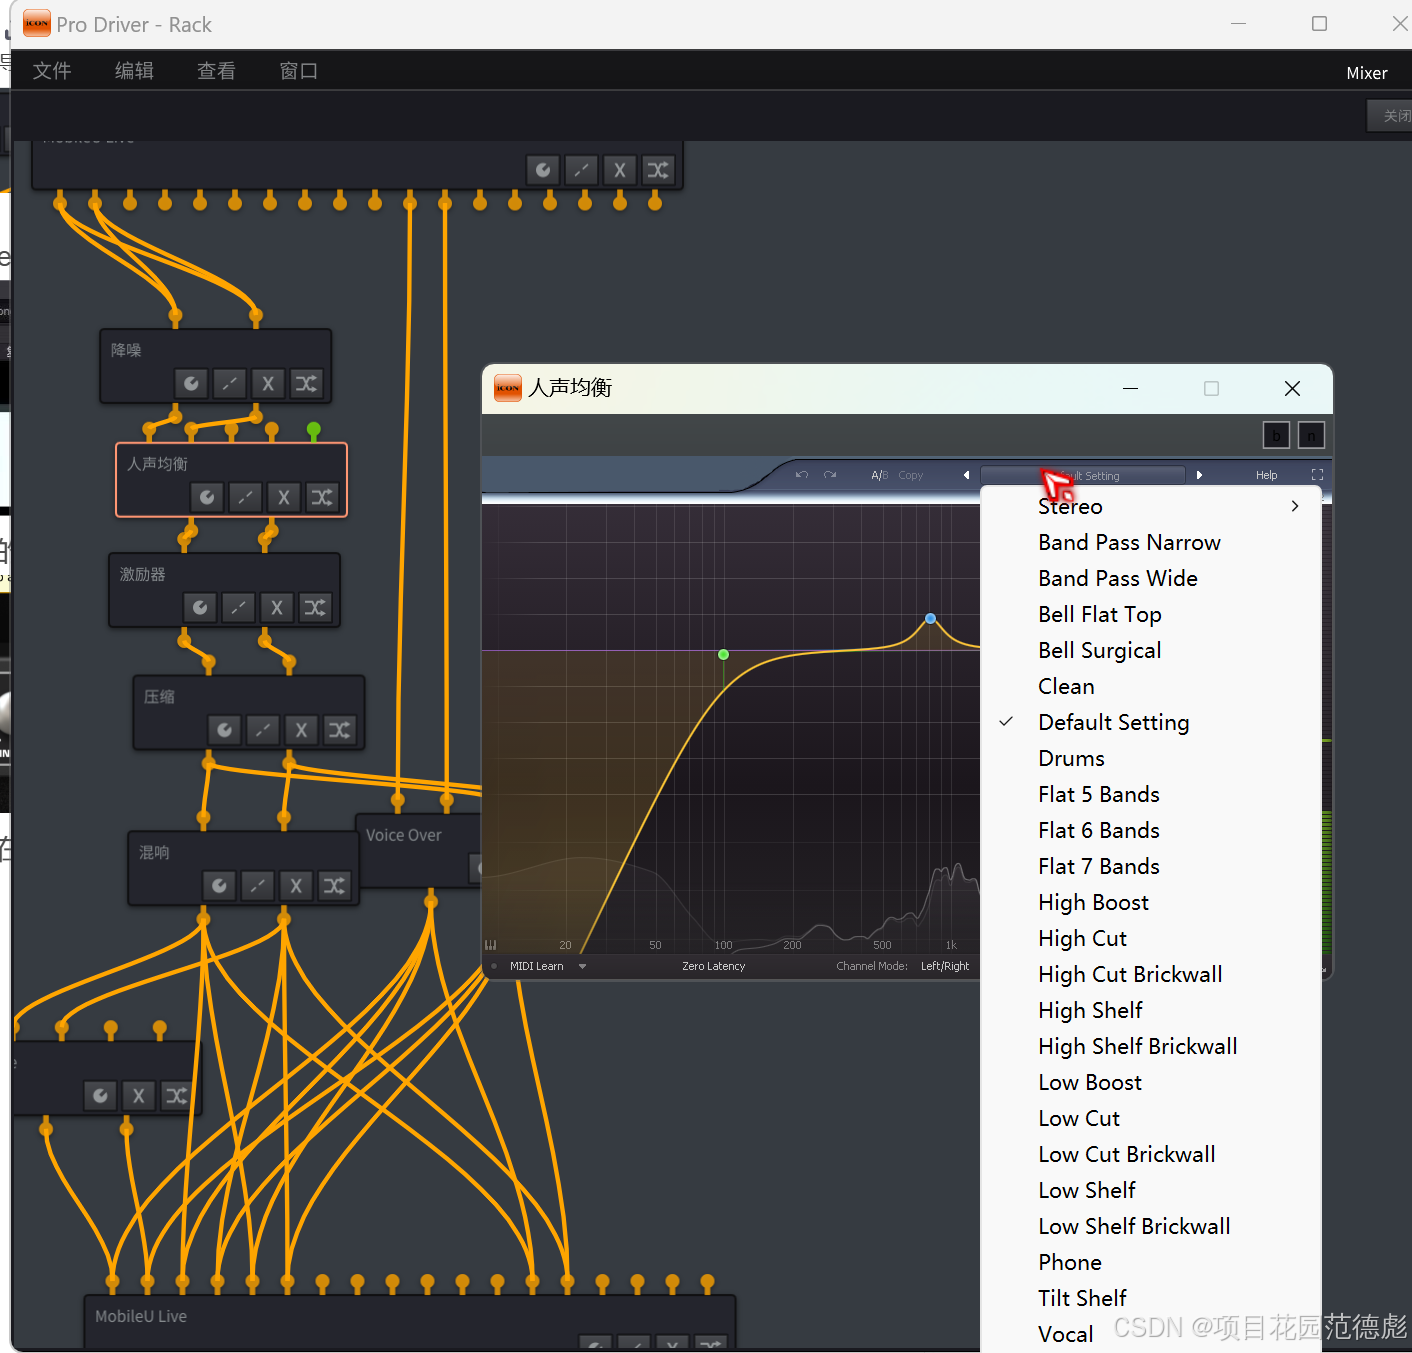Open the MIDI Learn dropdown arrow

(x=582, y=966)
